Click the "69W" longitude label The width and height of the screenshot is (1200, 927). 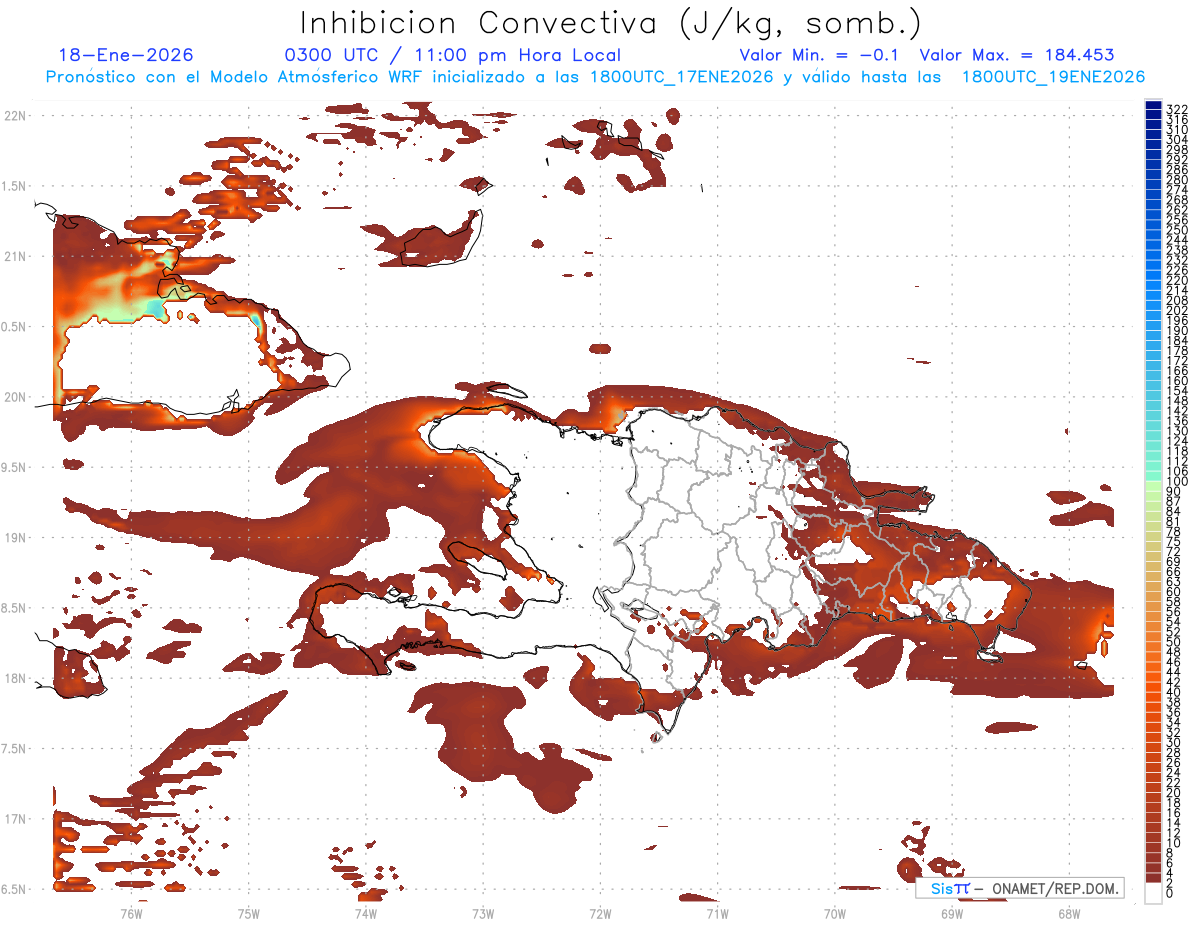pos(952,913)
